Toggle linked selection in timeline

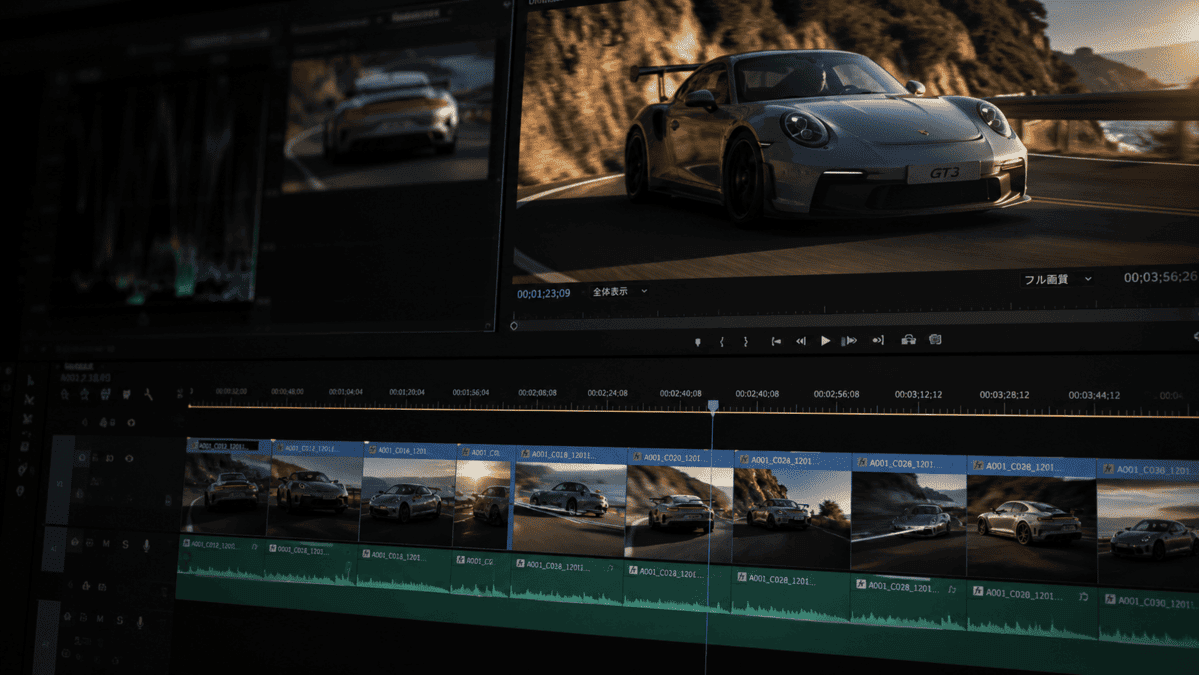(x=106, y=394)
